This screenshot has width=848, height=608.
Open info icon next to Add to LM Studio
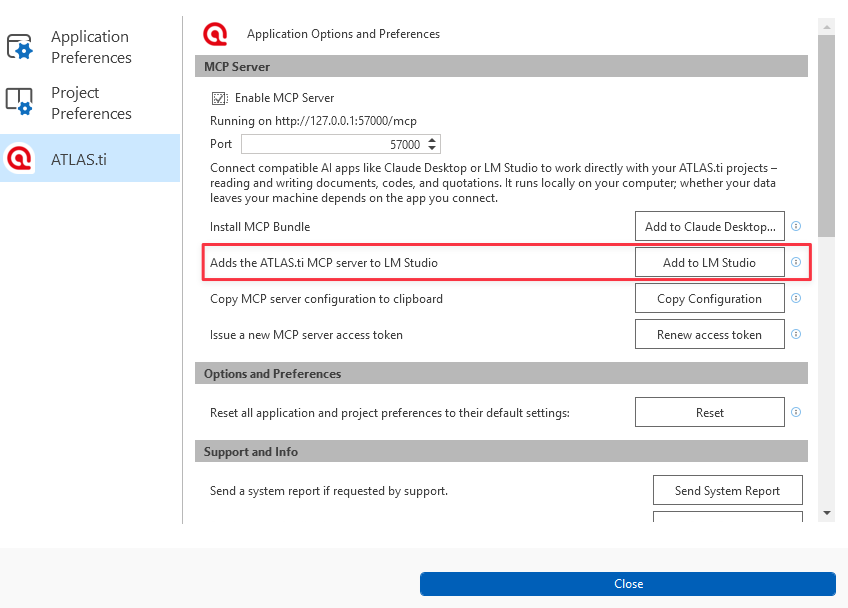click(796, 262)
